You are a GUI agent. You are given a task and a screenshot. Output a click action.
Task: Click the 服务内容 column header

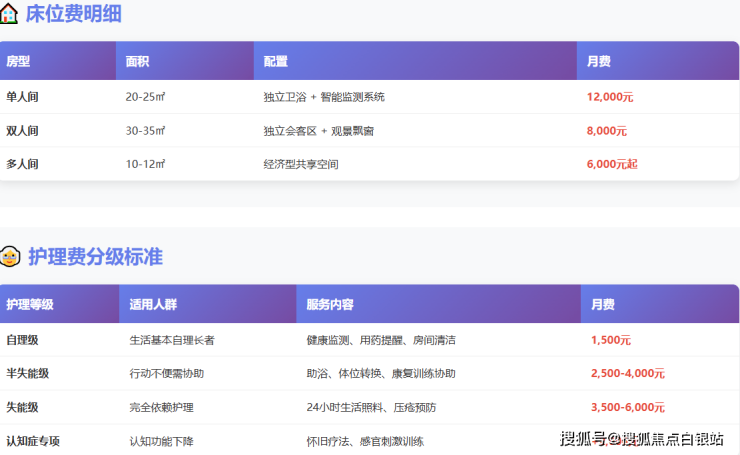330,304
